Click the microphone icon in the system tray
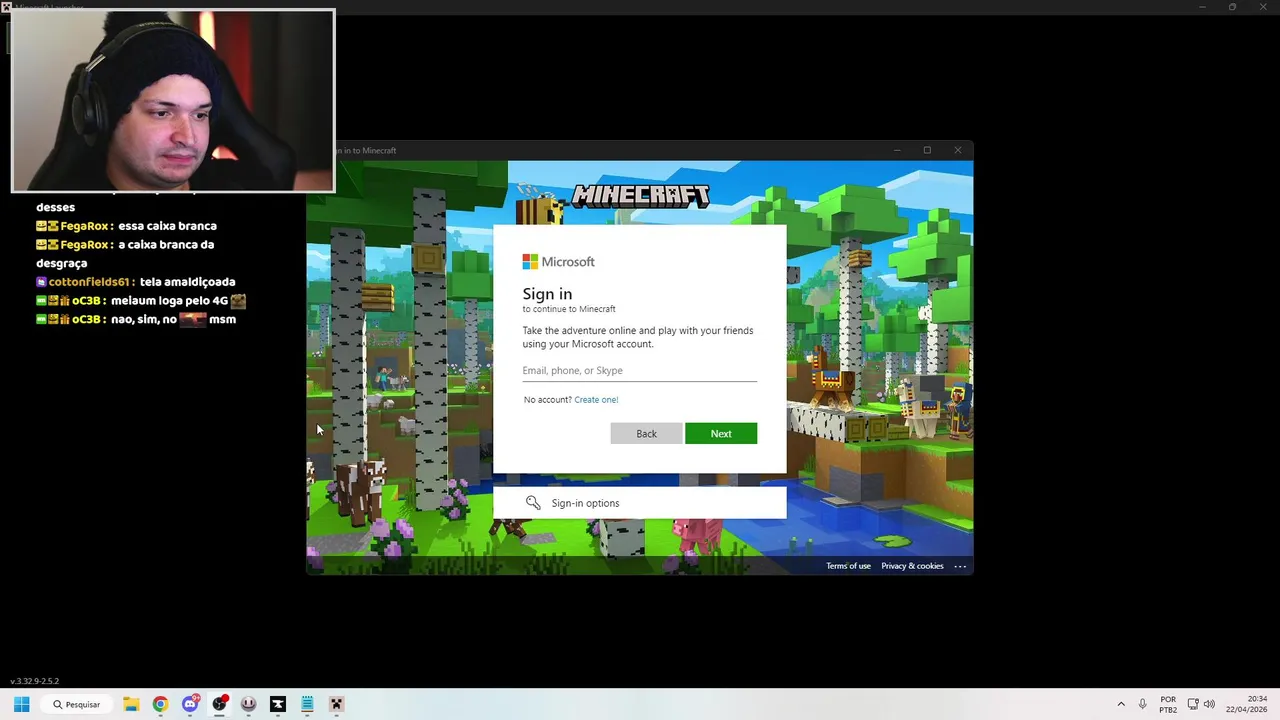The image size is (1280, 720). point(1143,704)
